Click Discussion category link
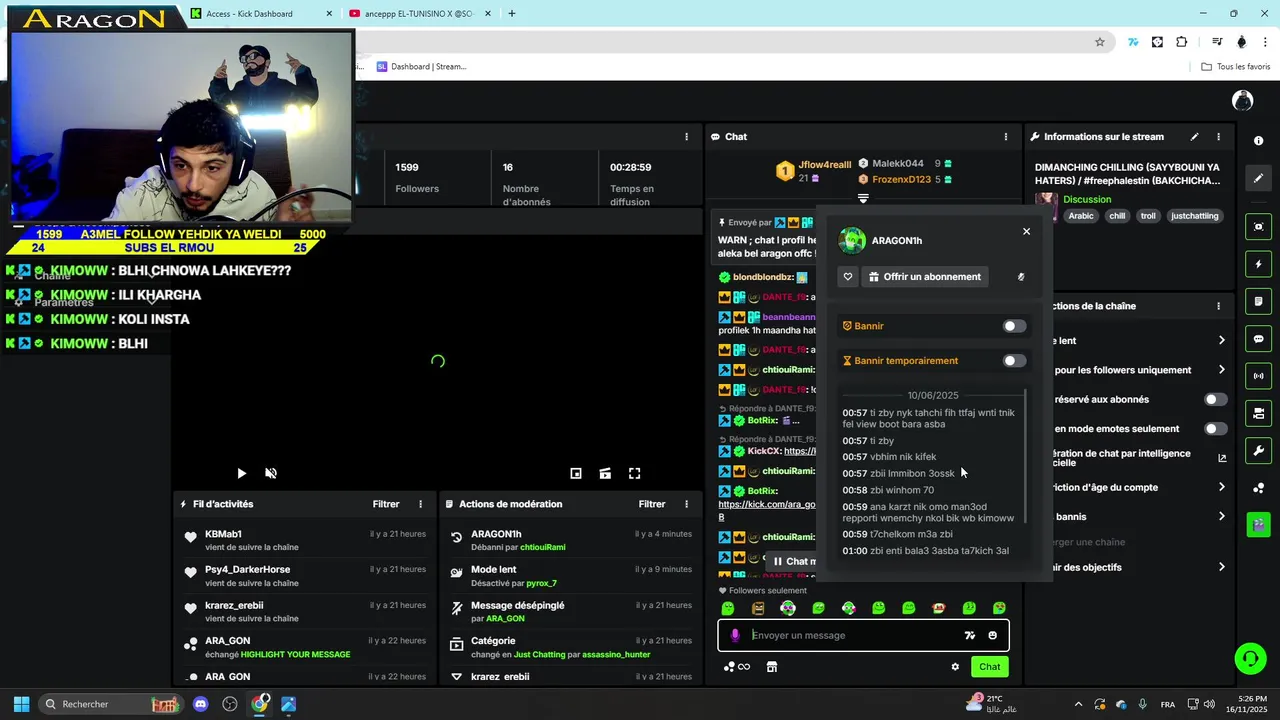 1087,199
